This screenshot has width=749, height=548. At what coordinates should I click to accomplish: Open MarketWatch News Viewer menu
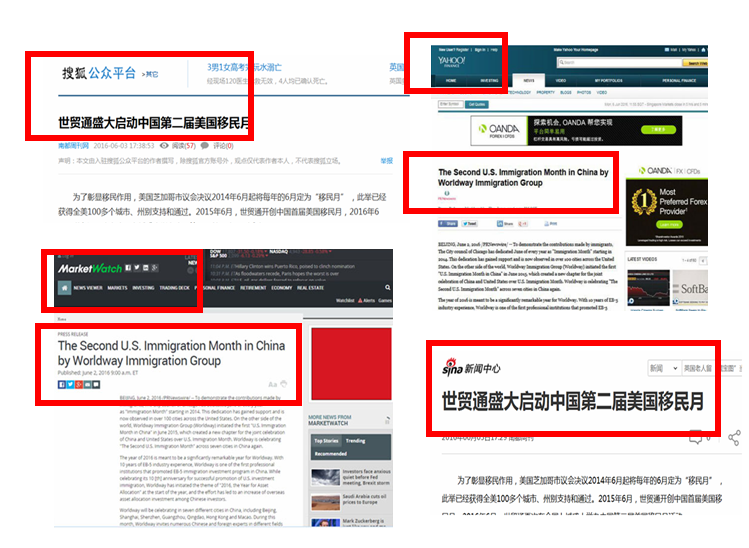[x=88, y=288]
